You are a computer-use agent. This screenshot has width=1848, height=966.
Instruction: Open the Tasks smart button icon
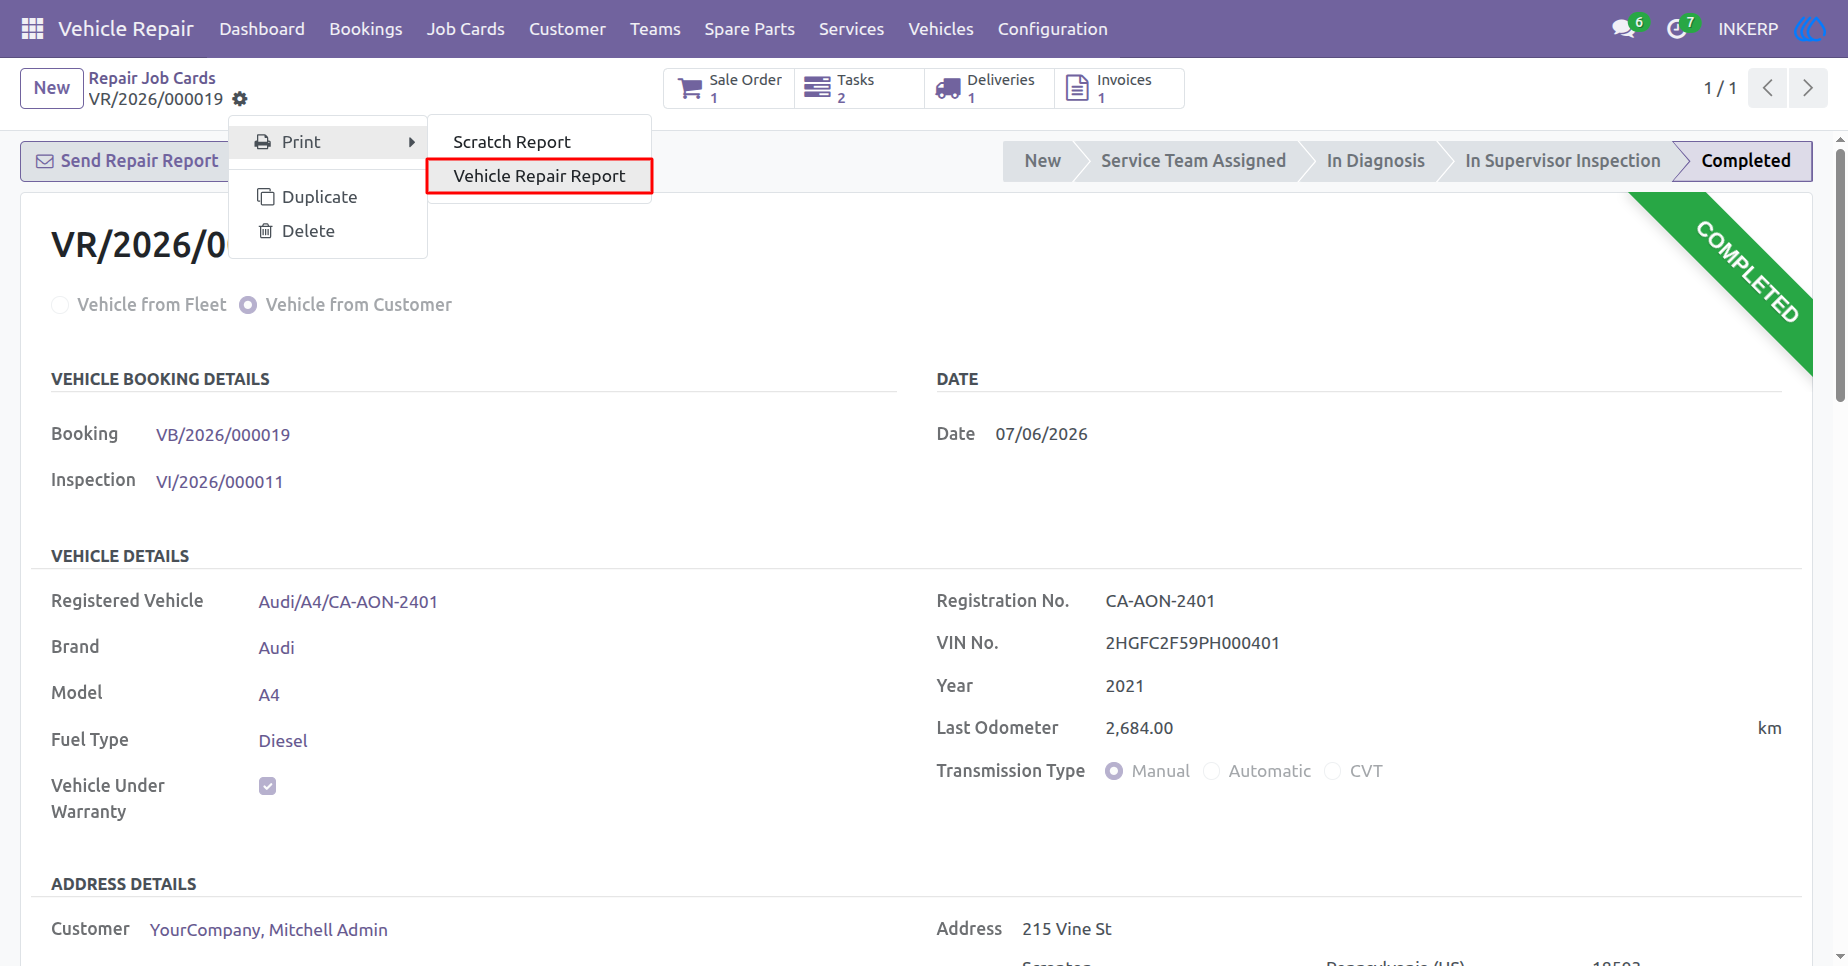pos(817,88)
